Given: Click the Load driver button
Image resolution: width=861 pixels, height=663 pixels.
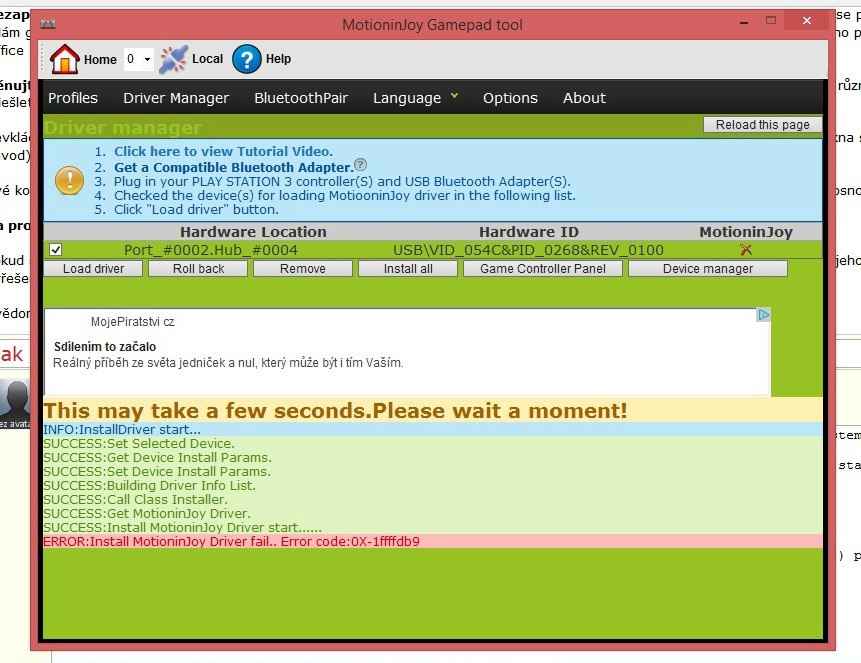Looking at the screenshot, I should click(93, 269).
